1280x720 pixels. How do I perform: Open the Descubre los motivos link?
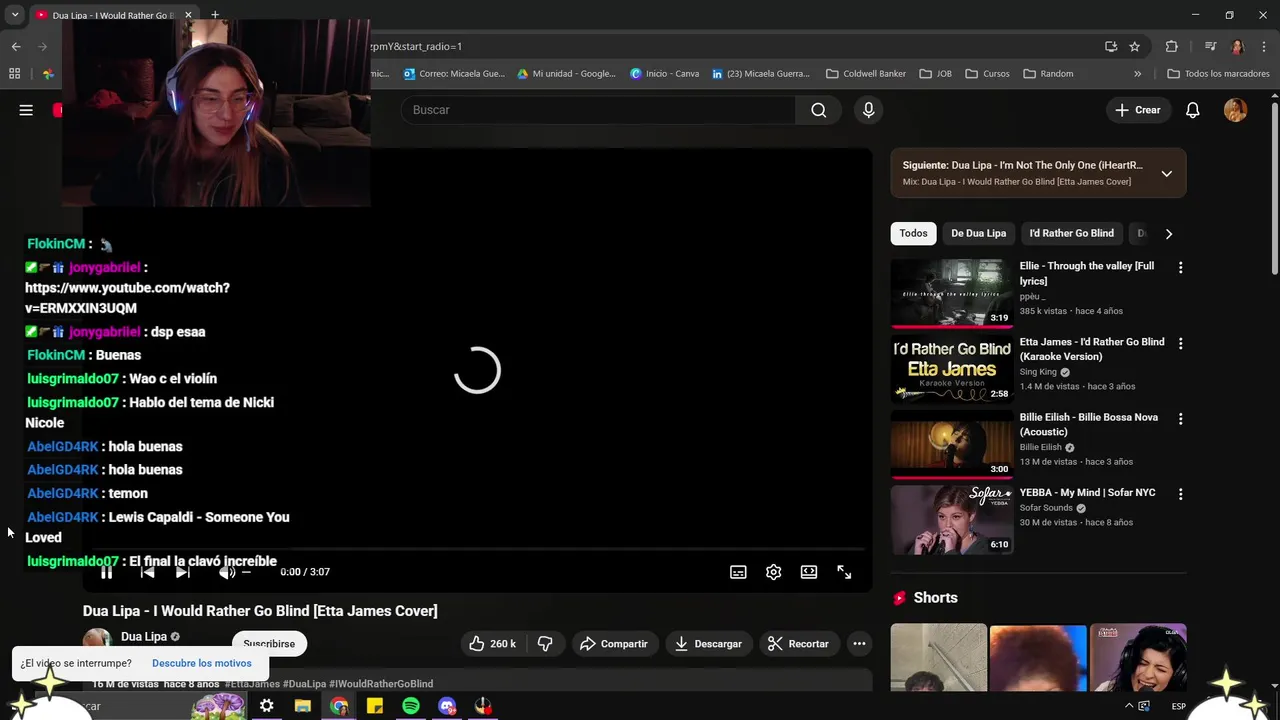pyautogui.click(x=201, y=663)
